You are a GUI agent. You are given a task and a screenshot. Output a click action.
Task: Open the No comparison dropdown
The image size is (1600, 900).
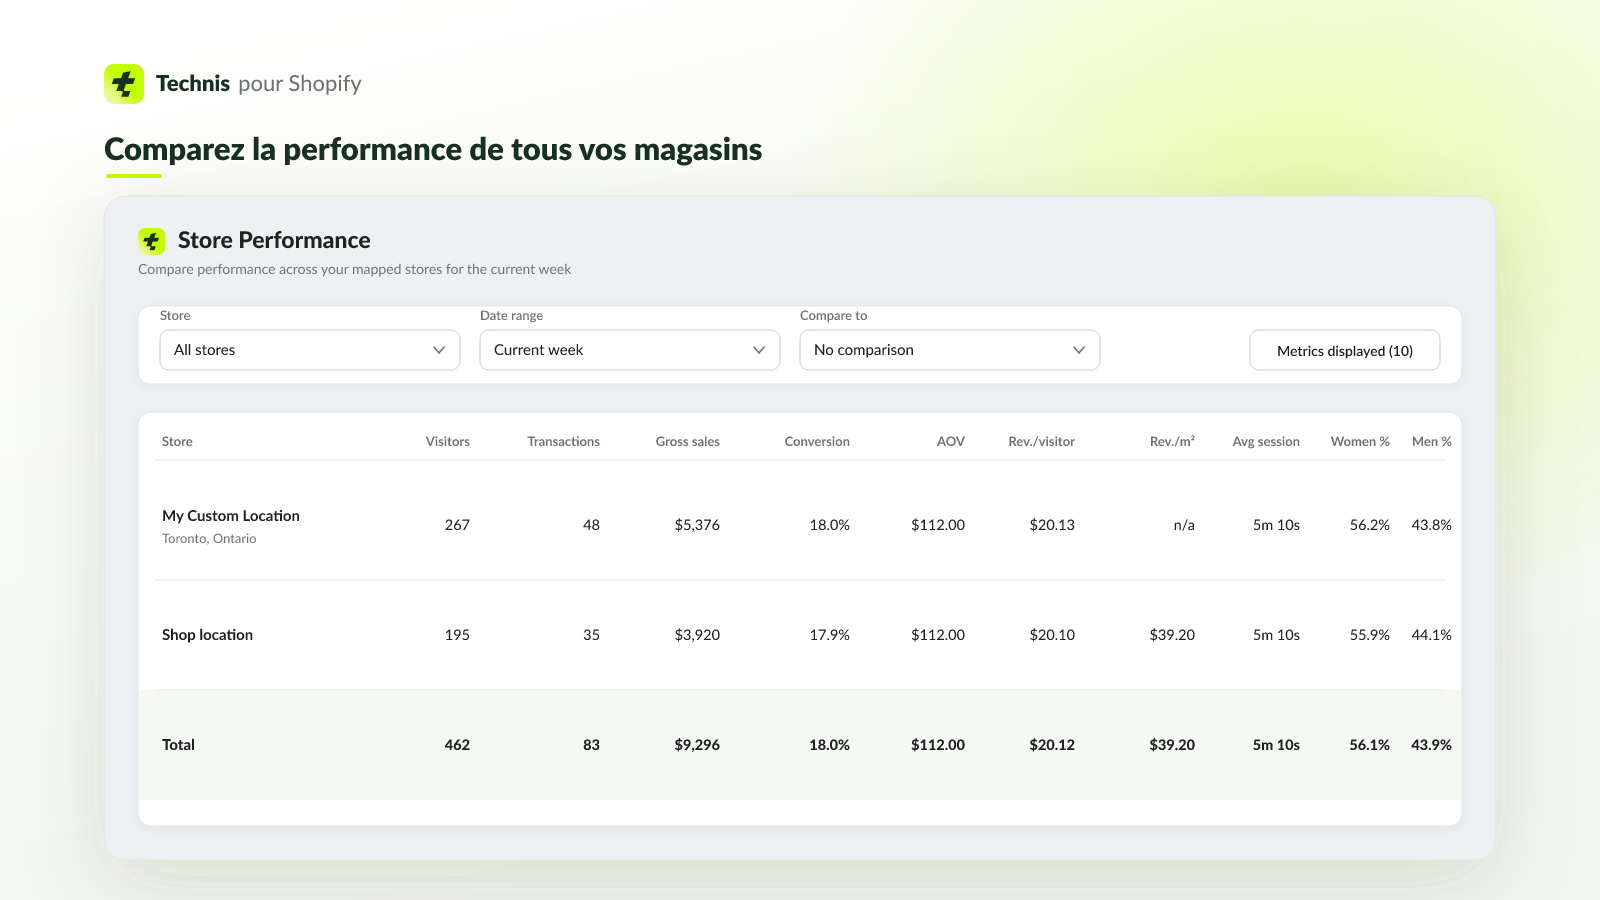coord(950,350)
